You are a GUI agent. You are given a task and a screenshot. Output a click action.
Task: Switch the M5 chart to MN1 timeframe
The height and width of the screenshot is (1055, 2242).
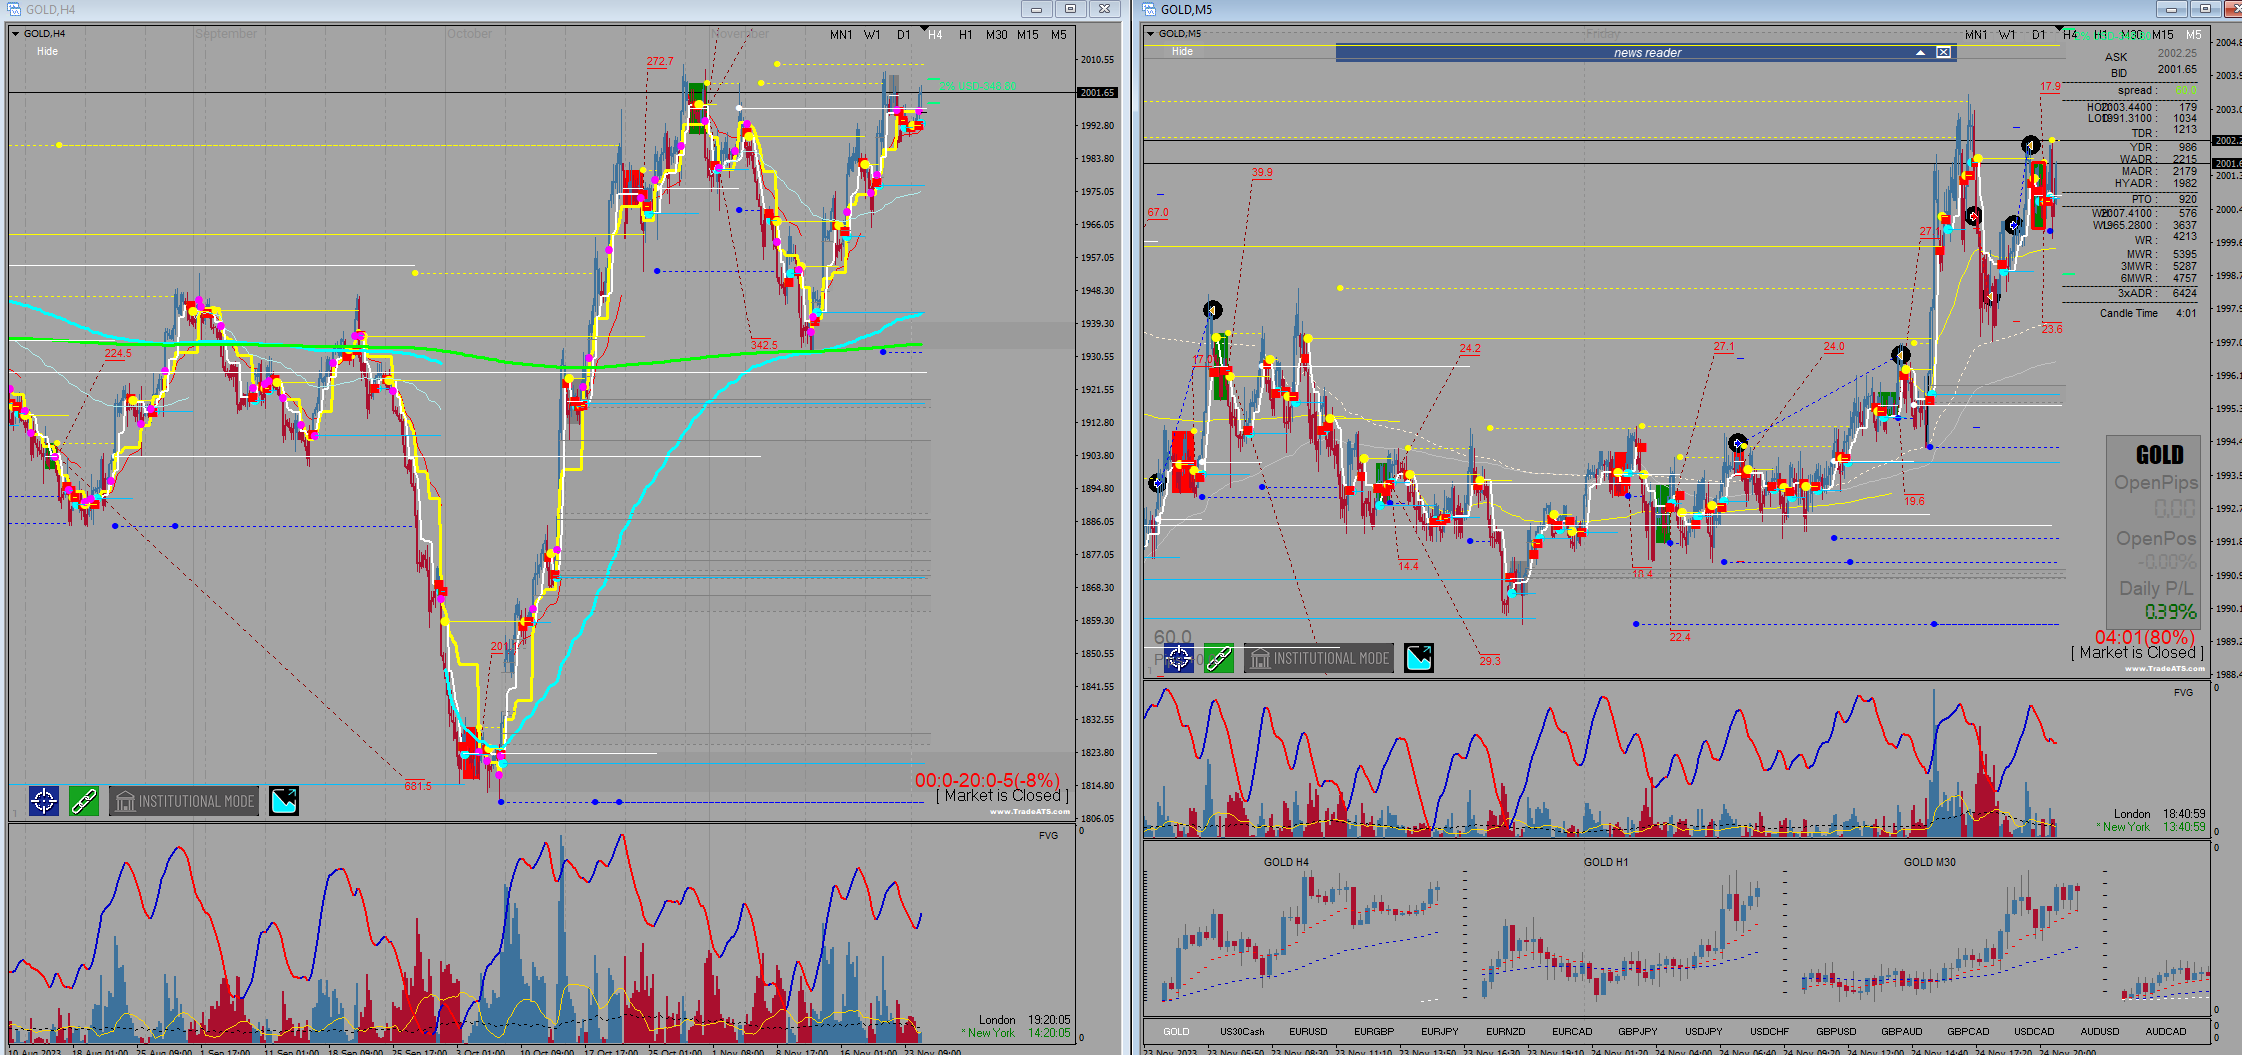point(1976,35)
